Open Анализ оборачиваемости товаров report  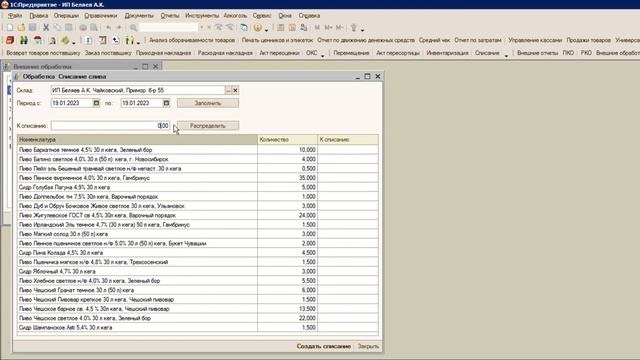click(x=192, y=40)
